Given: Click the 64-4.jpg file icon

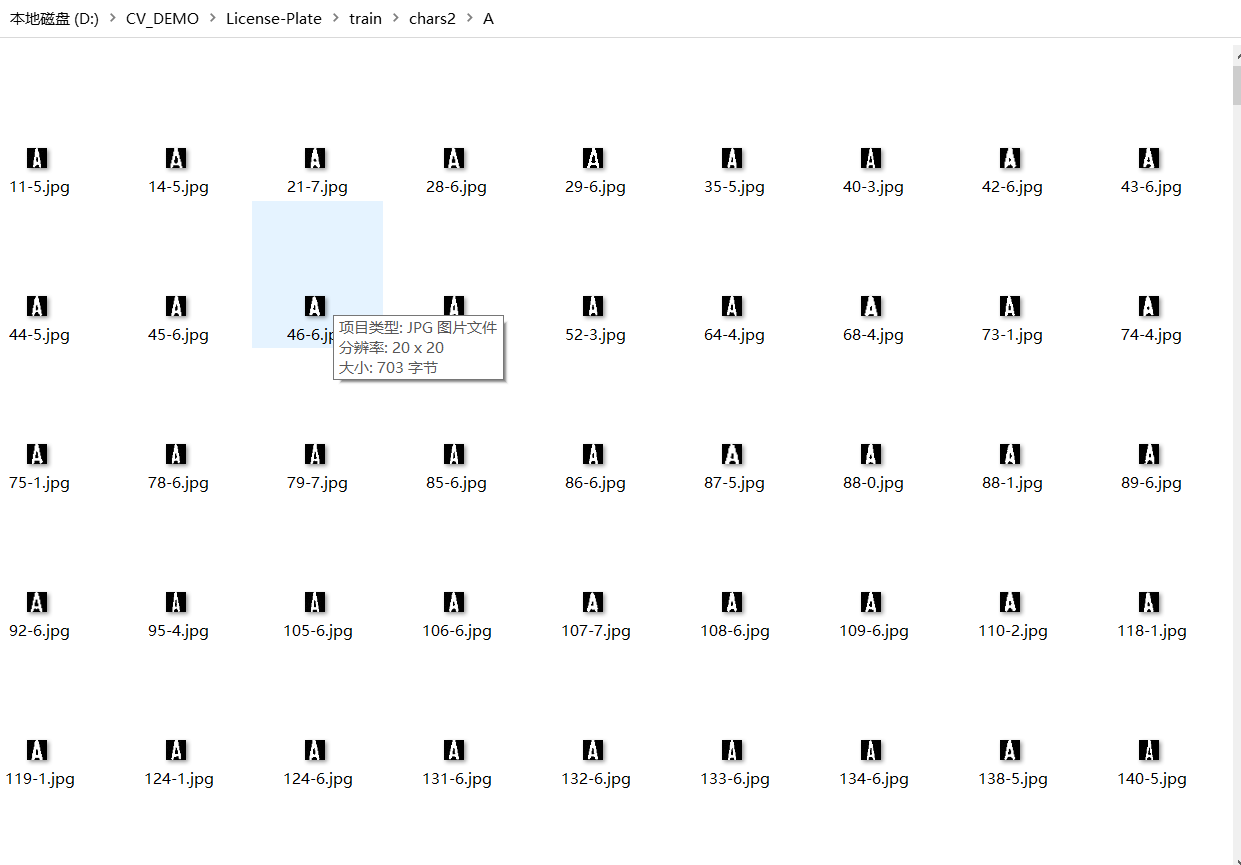Looking at the screenshot, I should point(732,306).
